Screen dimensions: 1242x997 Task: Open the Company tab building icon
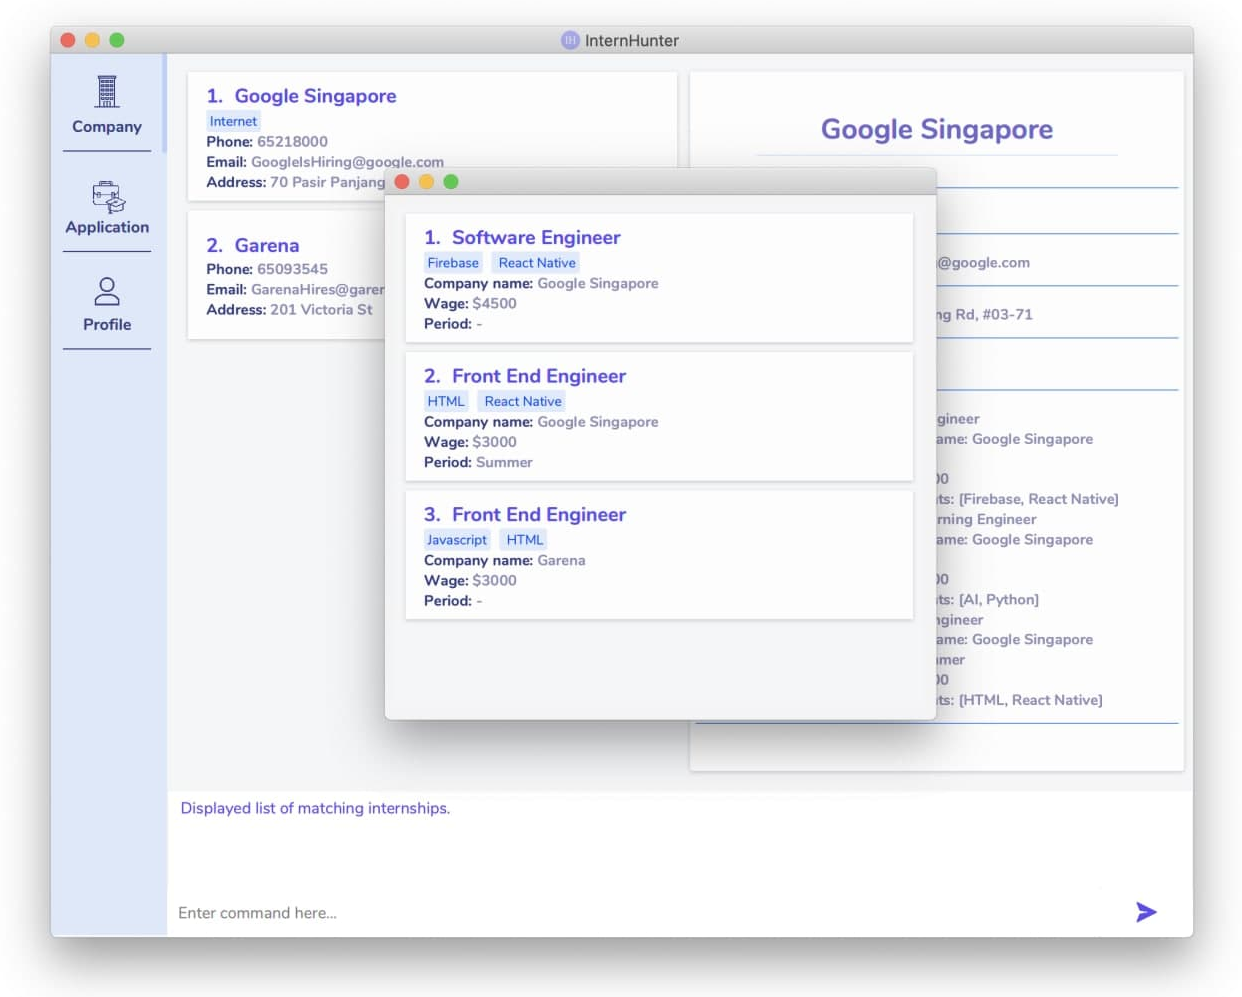click(x=107, y=92)
